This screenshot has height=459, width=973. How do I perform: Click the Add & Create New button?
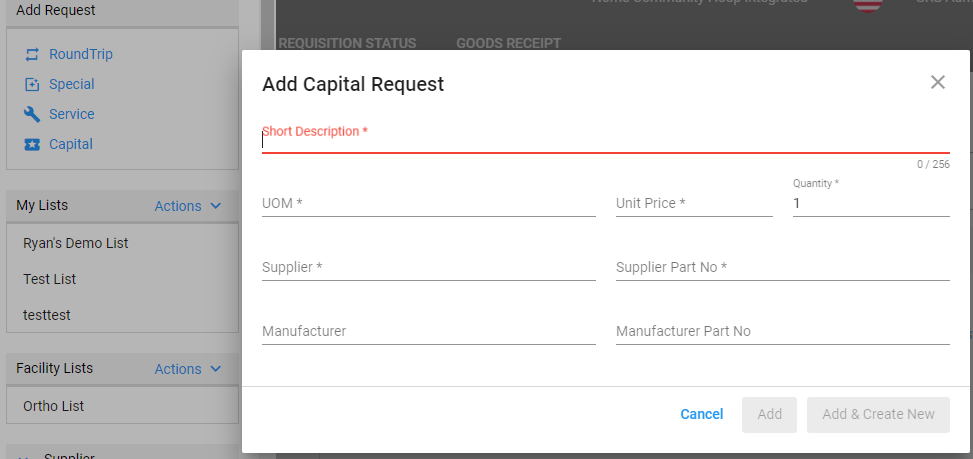[878, 415]
